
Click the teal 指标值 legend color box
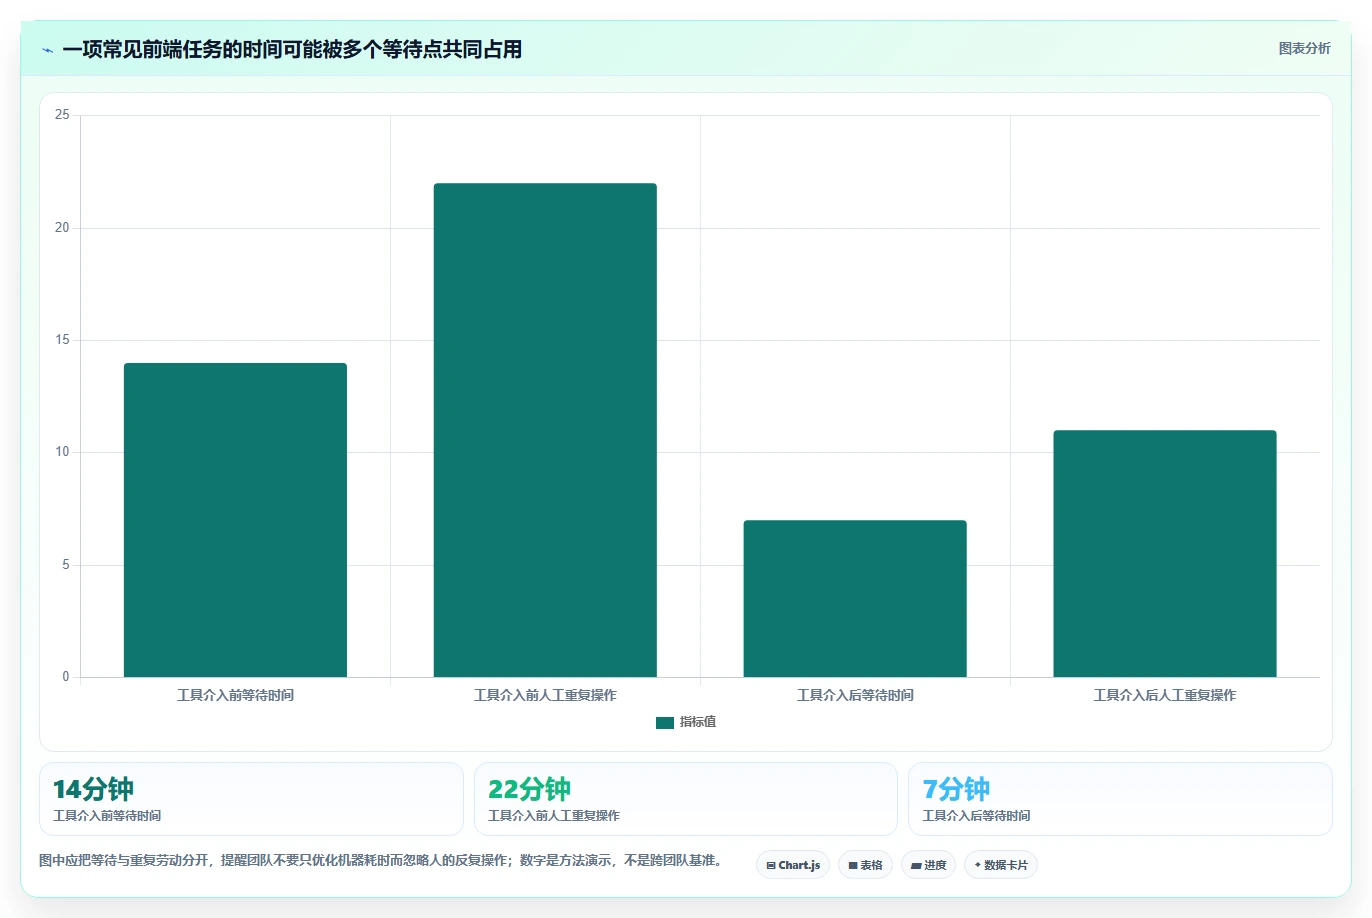coord(665,723)
